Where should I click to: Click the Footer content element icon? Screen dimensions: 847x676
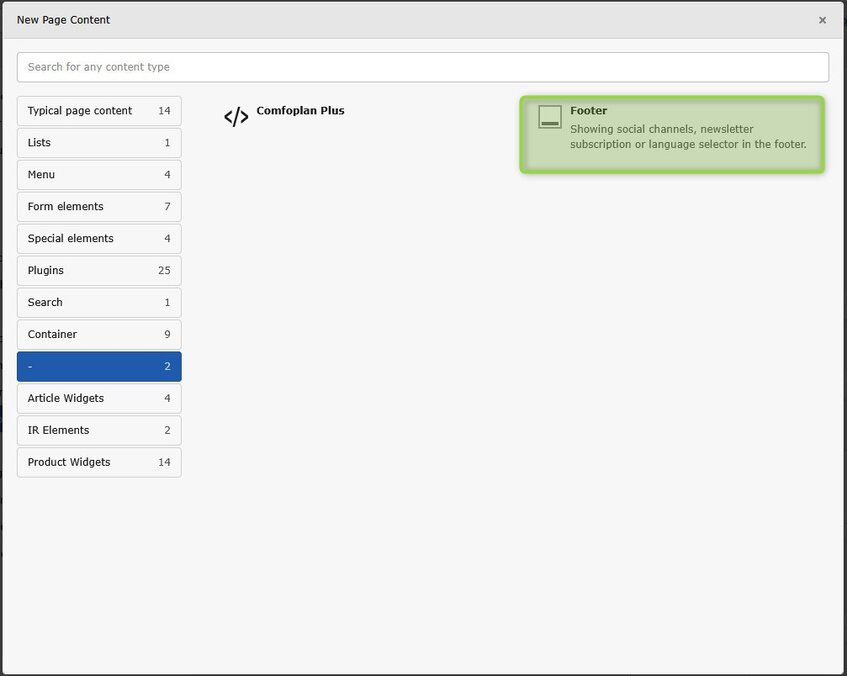pos(549,117)
